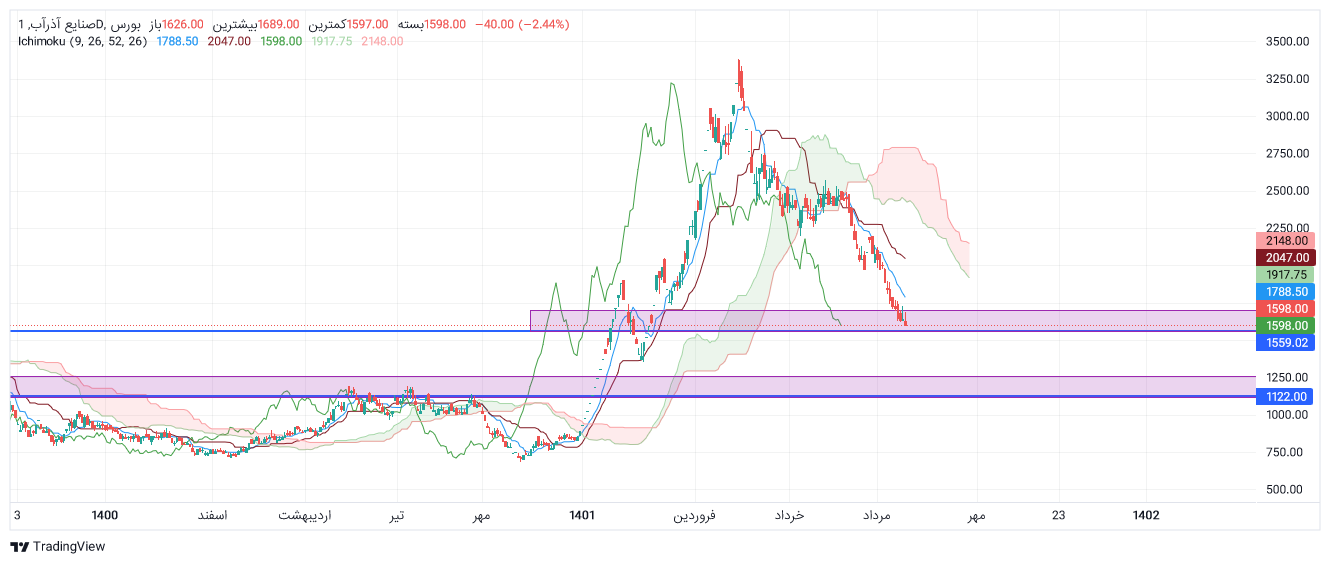Click the 2148.00 price tag on price axis

[1285, 240]
